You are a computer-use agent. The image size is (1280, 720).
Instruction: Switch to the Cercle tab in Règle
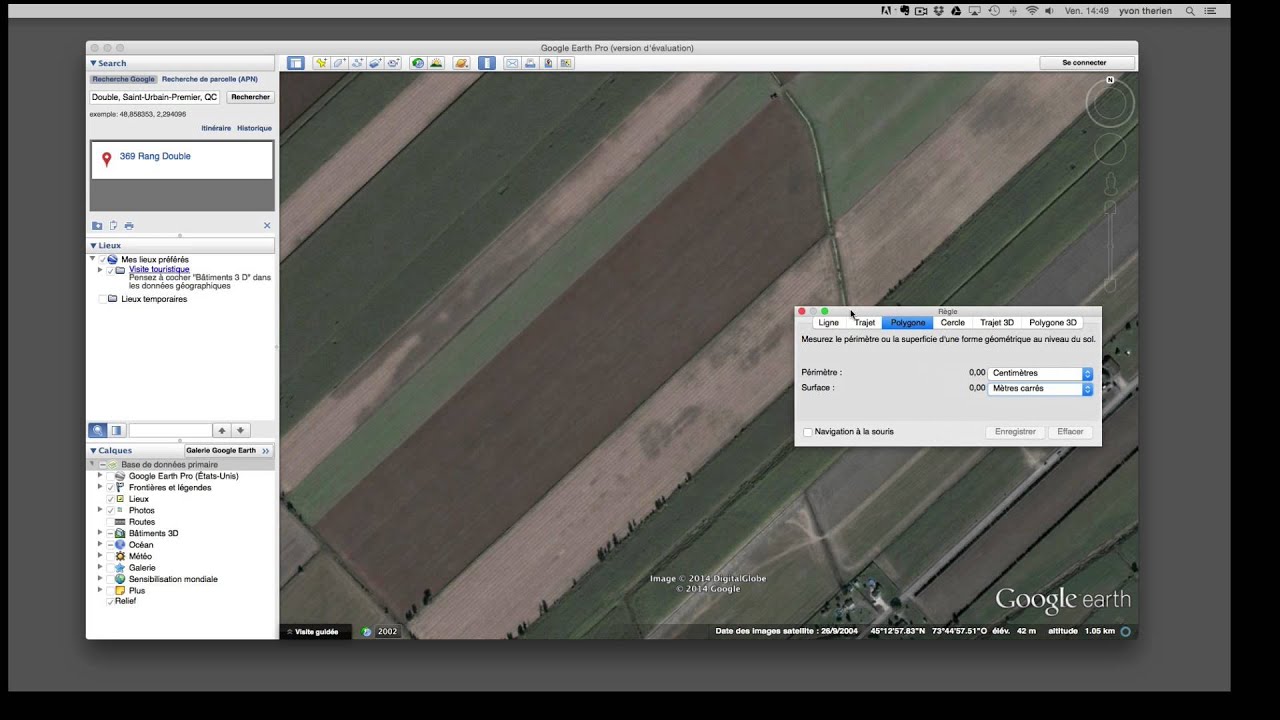[x=953, y=323]
